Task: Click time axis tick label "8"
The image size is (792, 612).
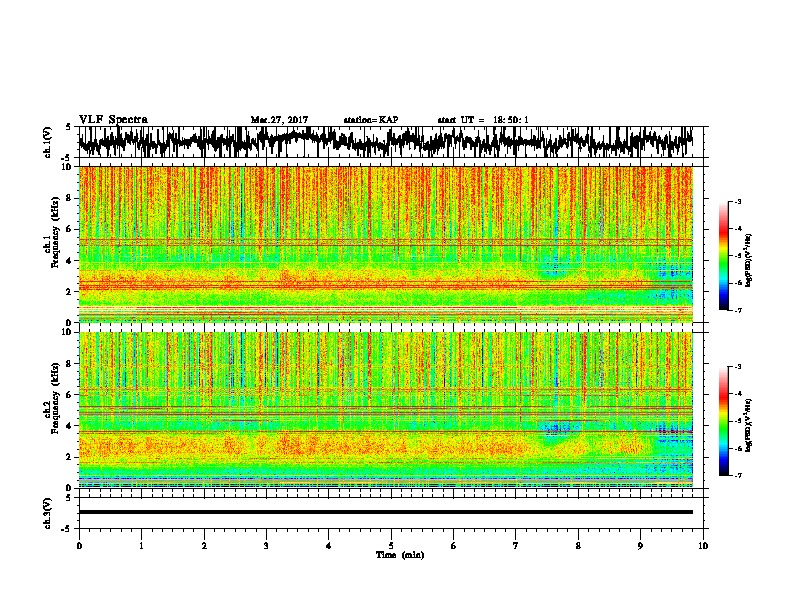Action: (578, 546)
